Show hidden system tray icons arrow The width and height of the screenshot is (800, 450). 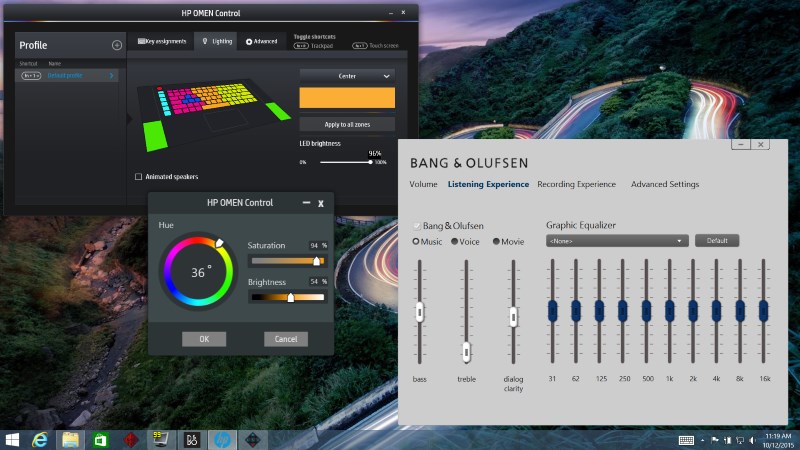click(x=703, y=440)
